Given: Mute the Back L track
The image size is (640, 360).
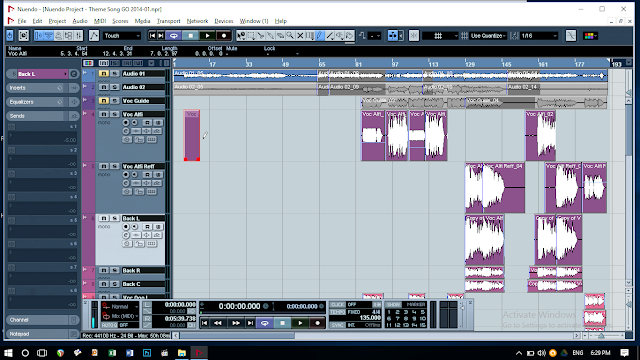Looking at the screenshot, I should (x=104, y=218).
